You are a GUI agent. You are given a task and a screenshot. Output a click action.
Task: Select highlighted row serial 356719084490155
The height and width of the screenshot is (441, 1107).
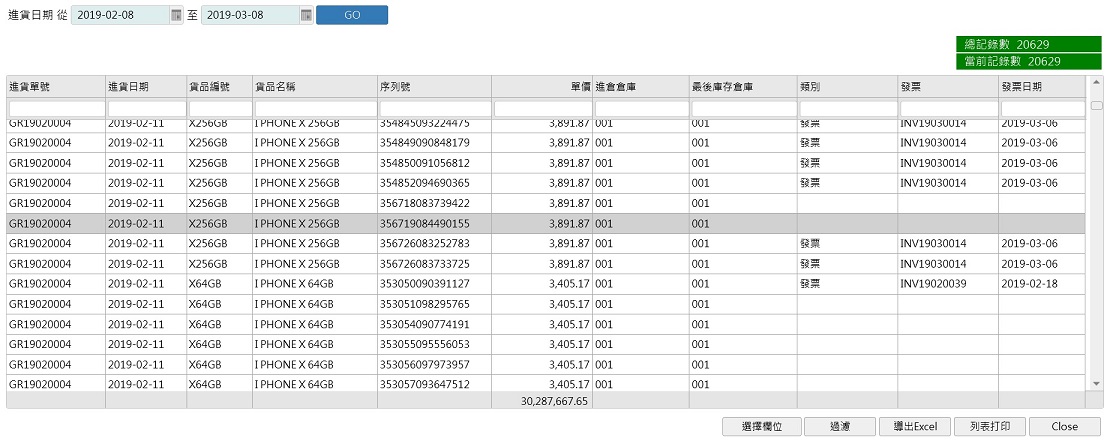424,224
